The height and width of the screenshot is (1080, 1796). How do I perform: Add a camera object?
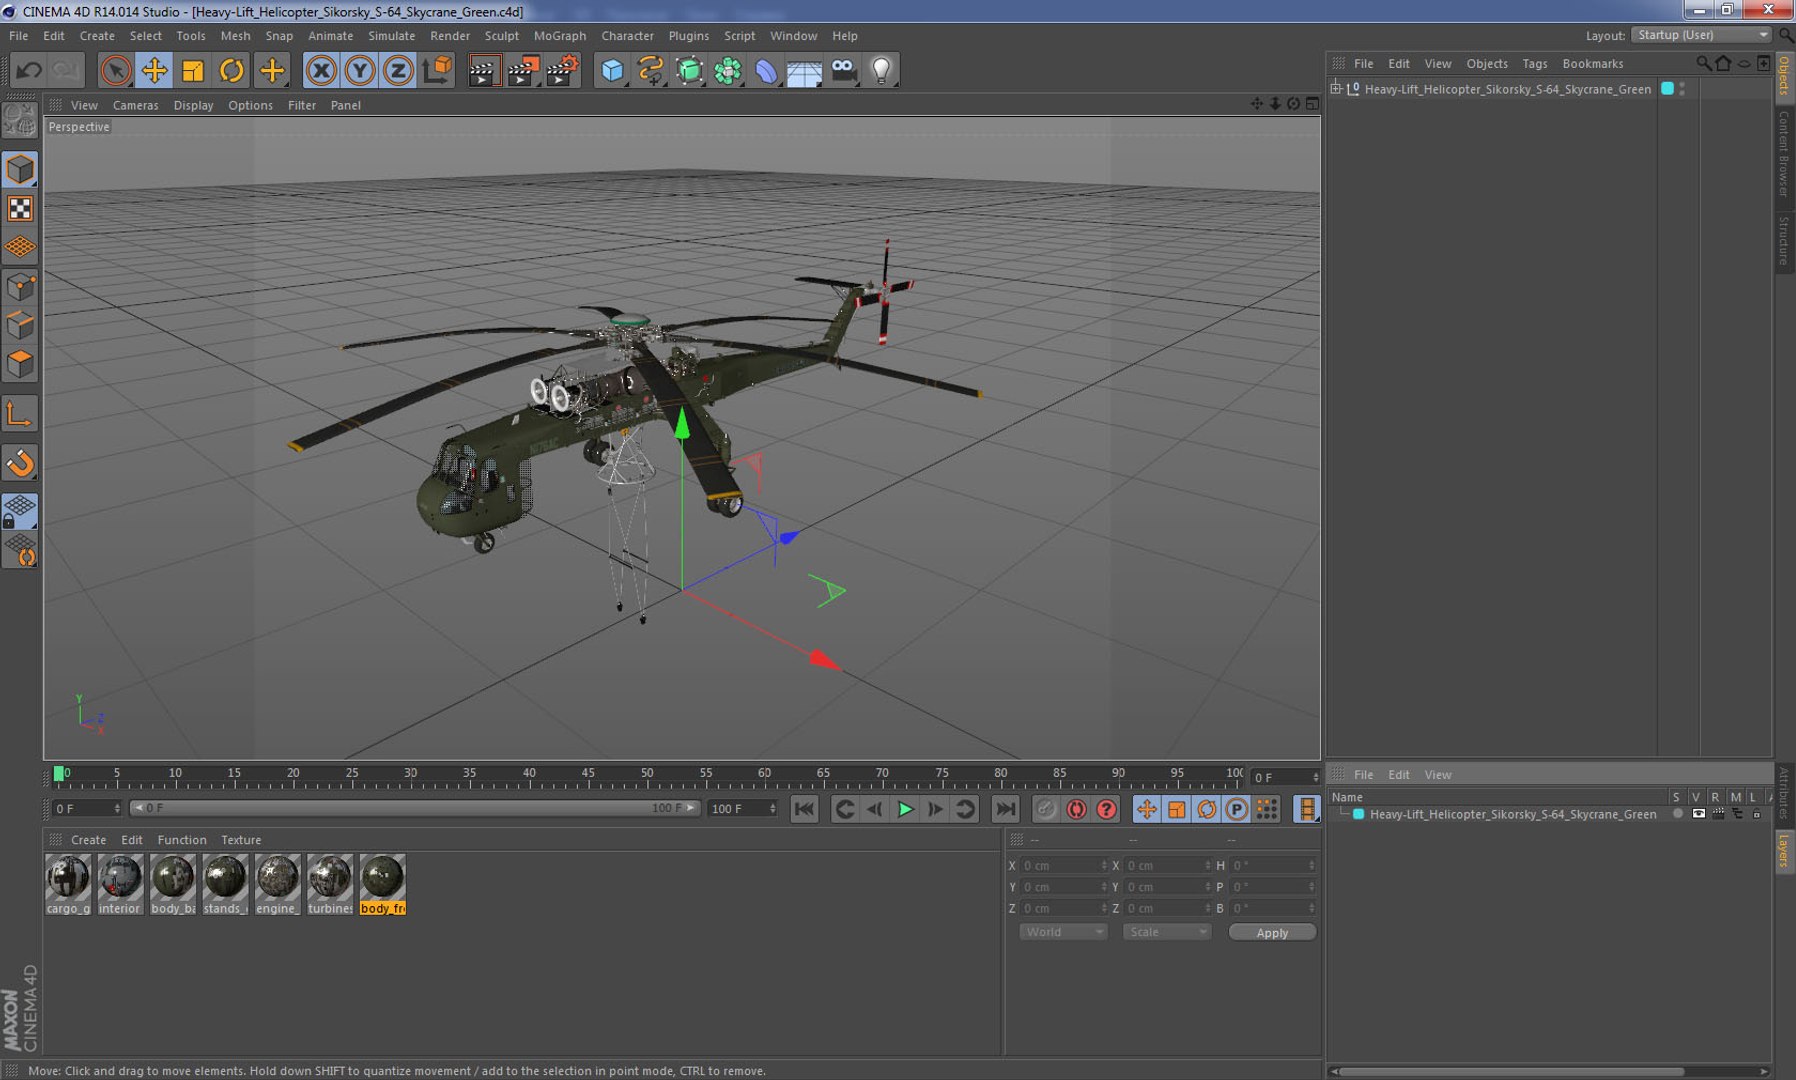point(844,70)
